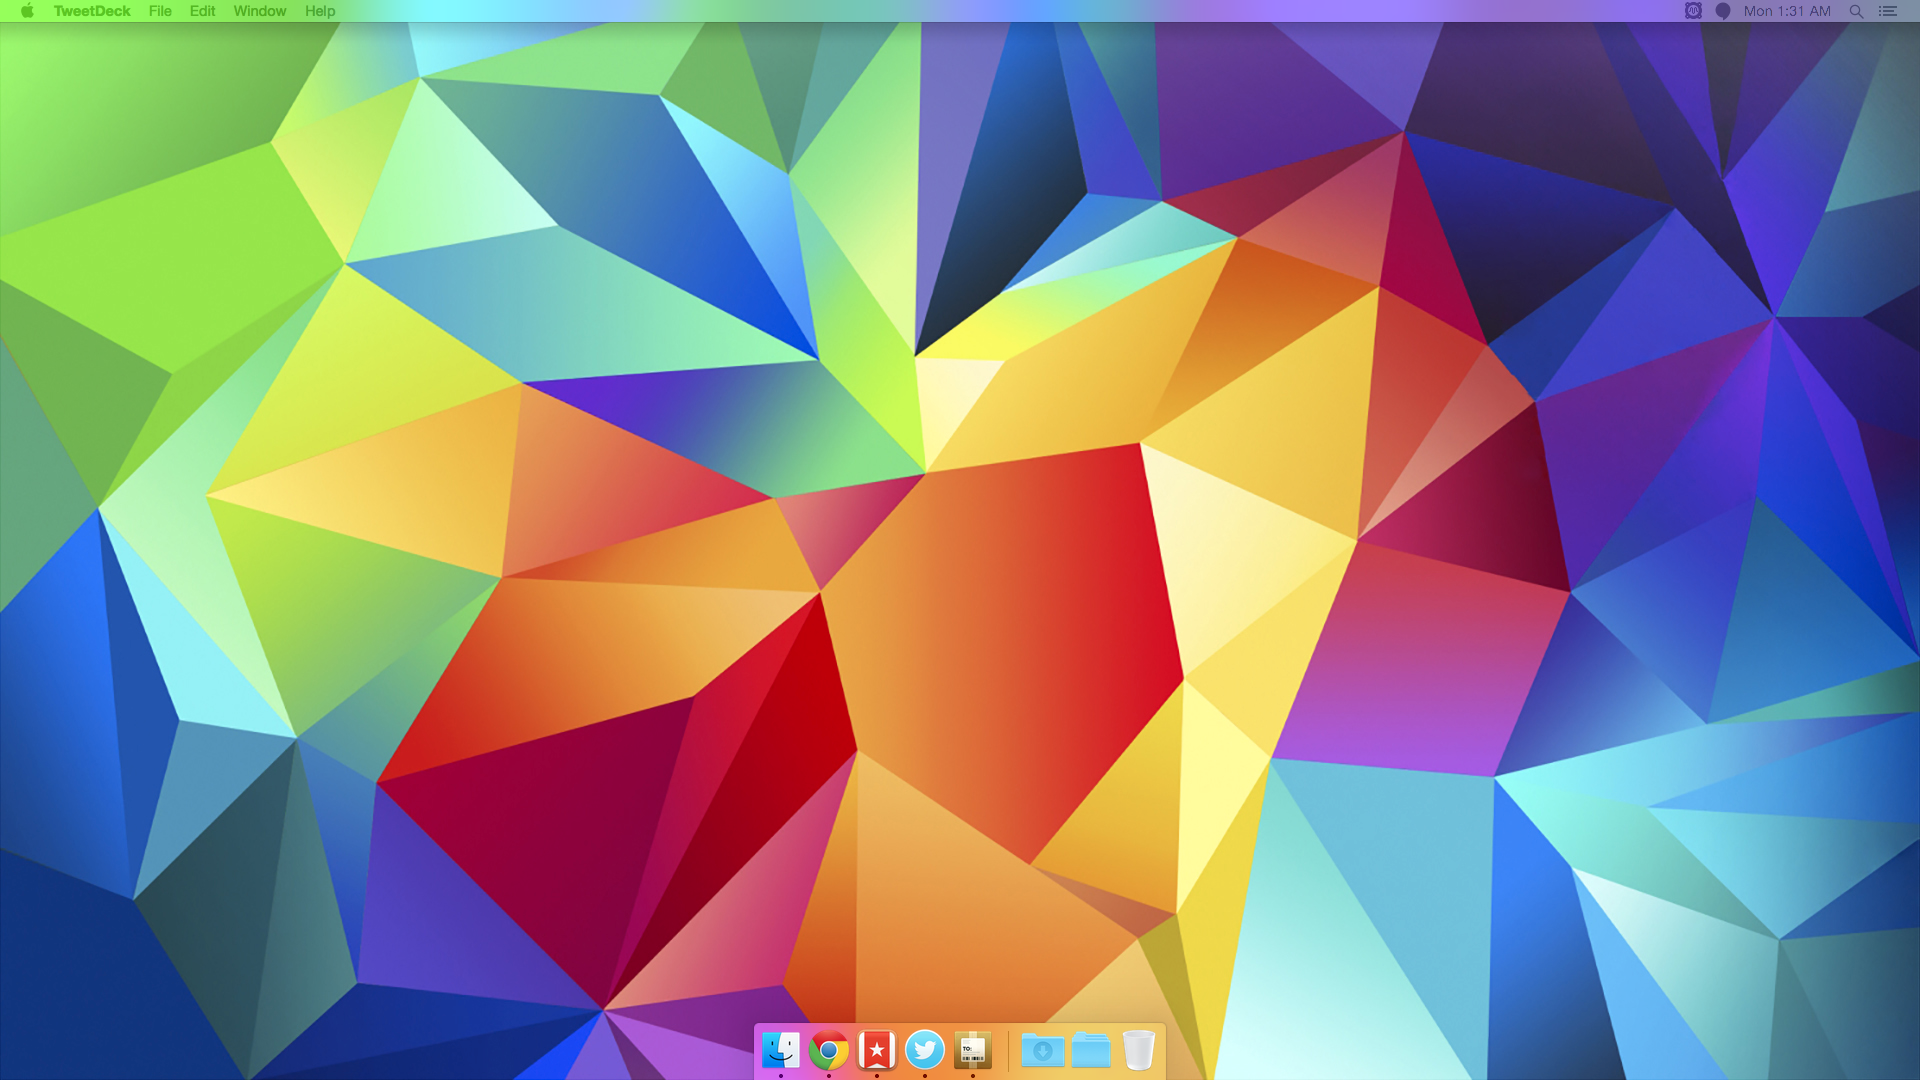This screenshot has width=1920, height=1080.
Task: Open the Apple menu
Action: tap(27, 11)
